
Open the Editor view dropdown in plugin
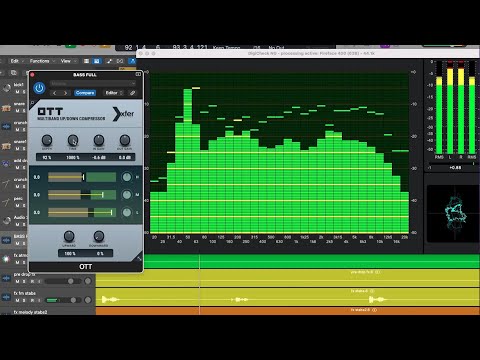pos(114,93)
